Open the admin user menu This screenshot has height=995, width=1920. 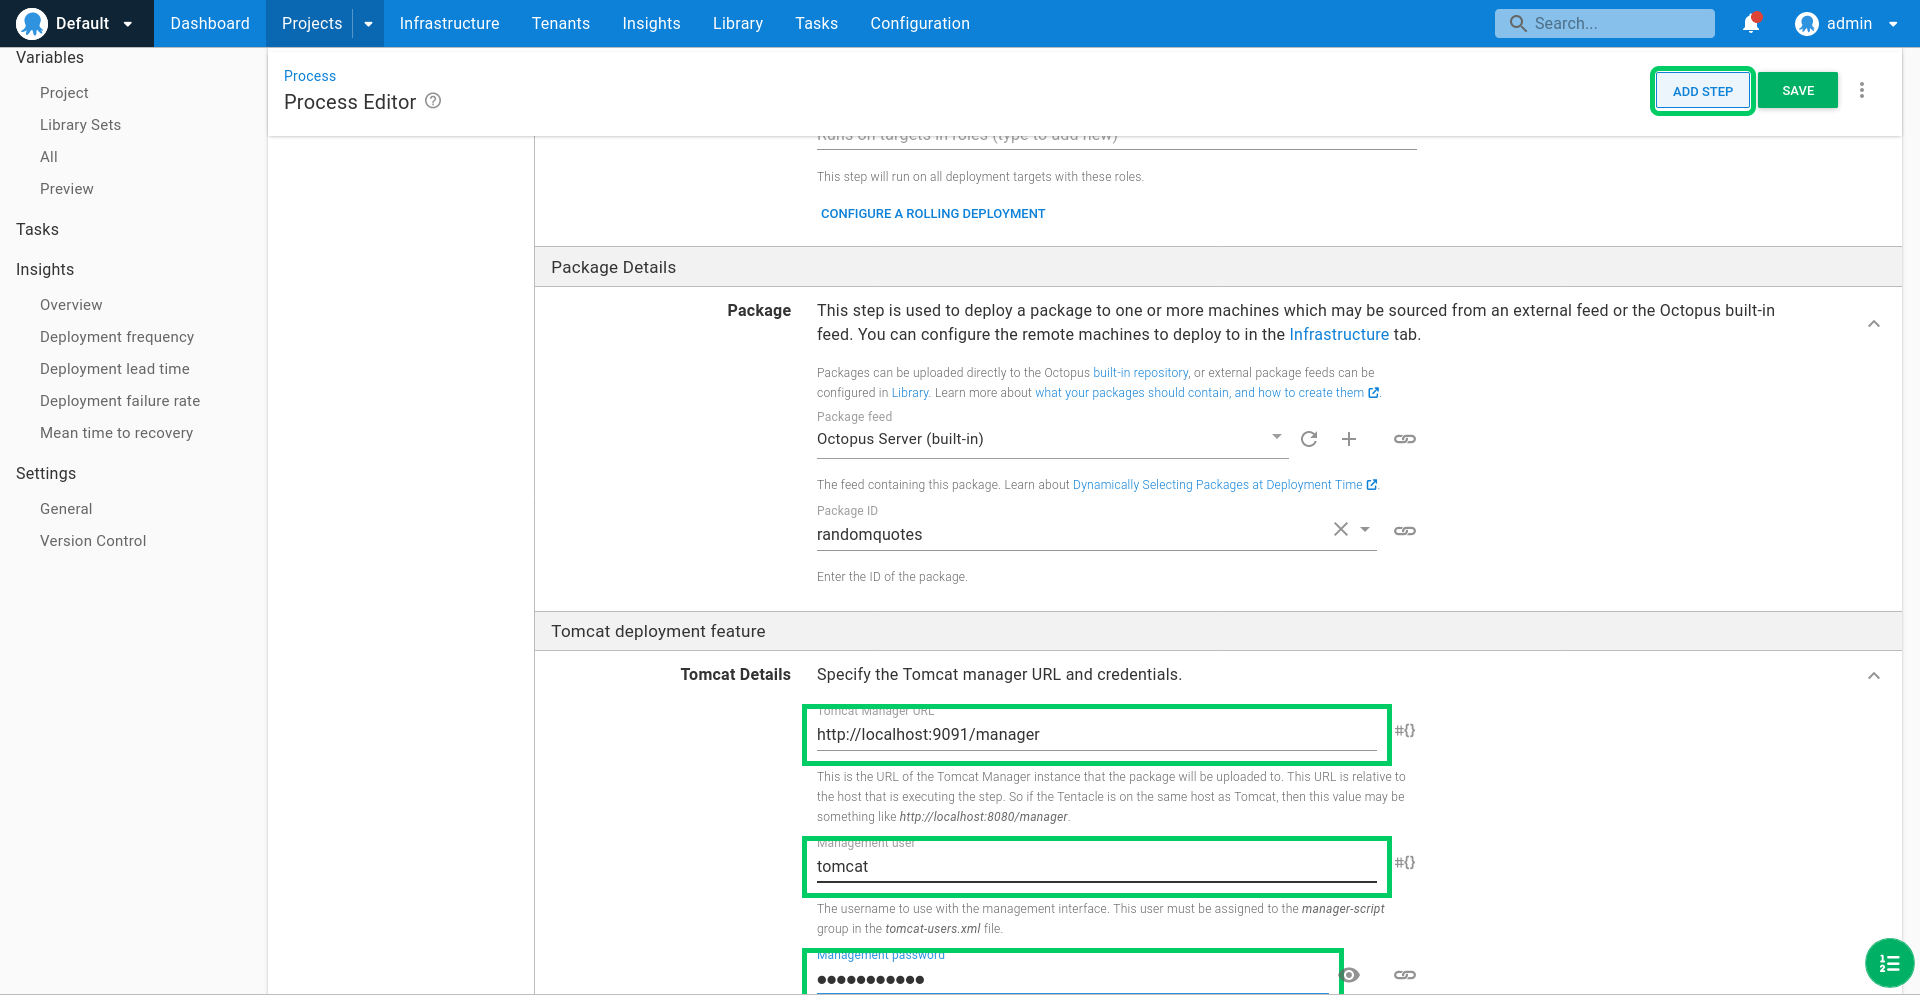pos(1846,23)
